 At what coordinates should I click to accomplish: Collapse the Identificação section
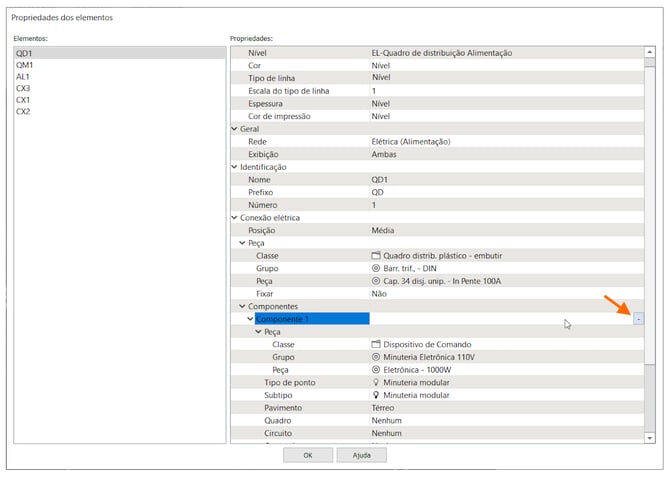point(235,167)
